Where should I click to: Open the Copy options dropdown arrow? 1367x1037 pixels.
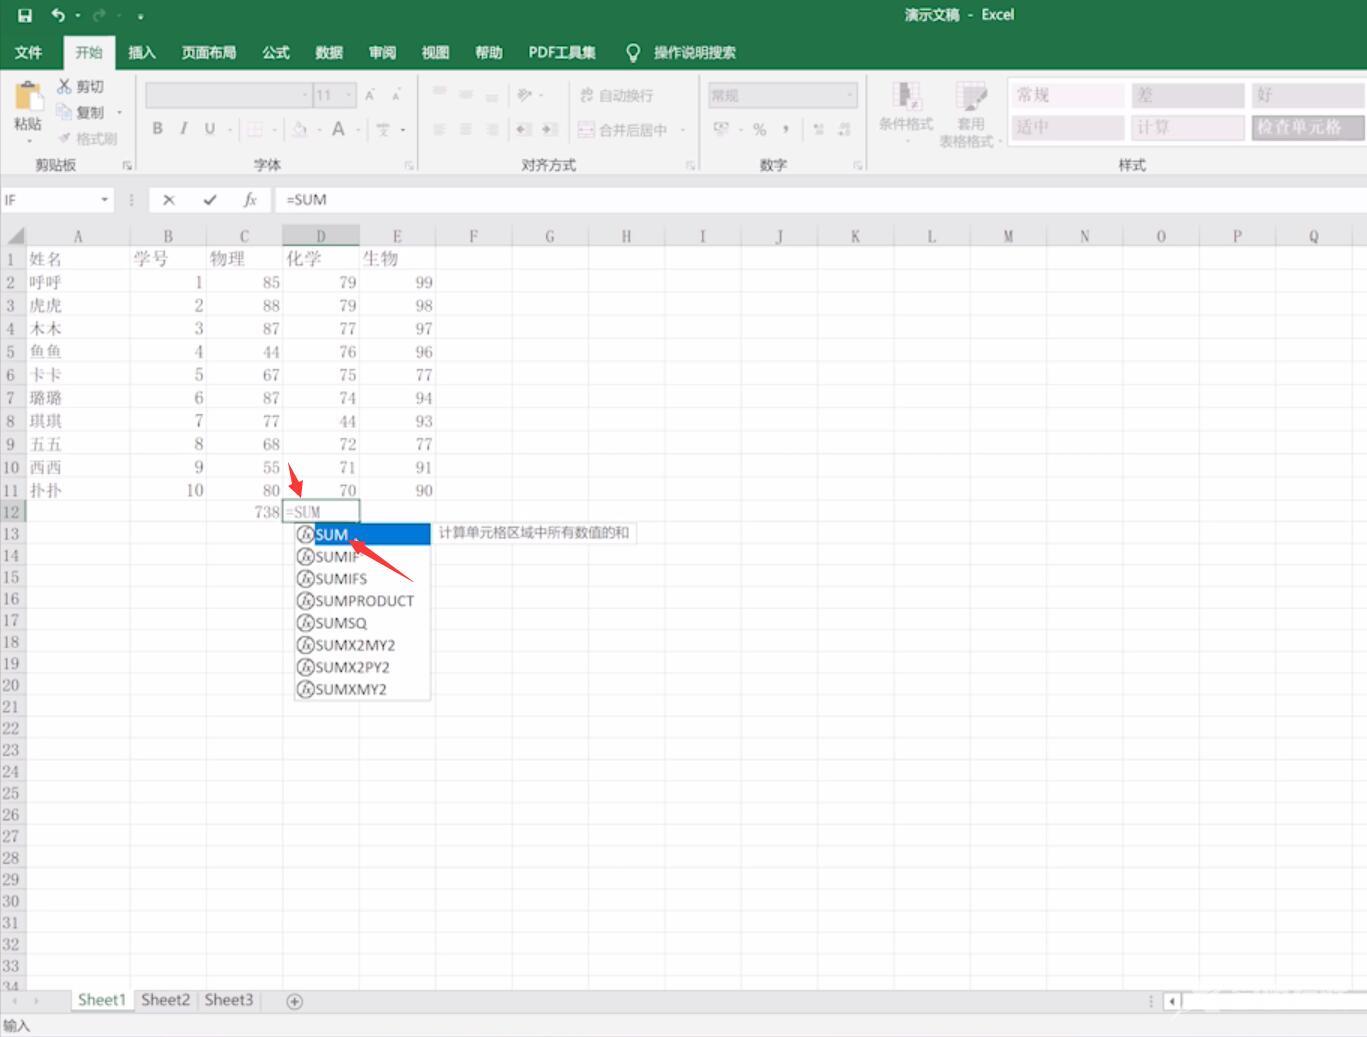(119, 112)
